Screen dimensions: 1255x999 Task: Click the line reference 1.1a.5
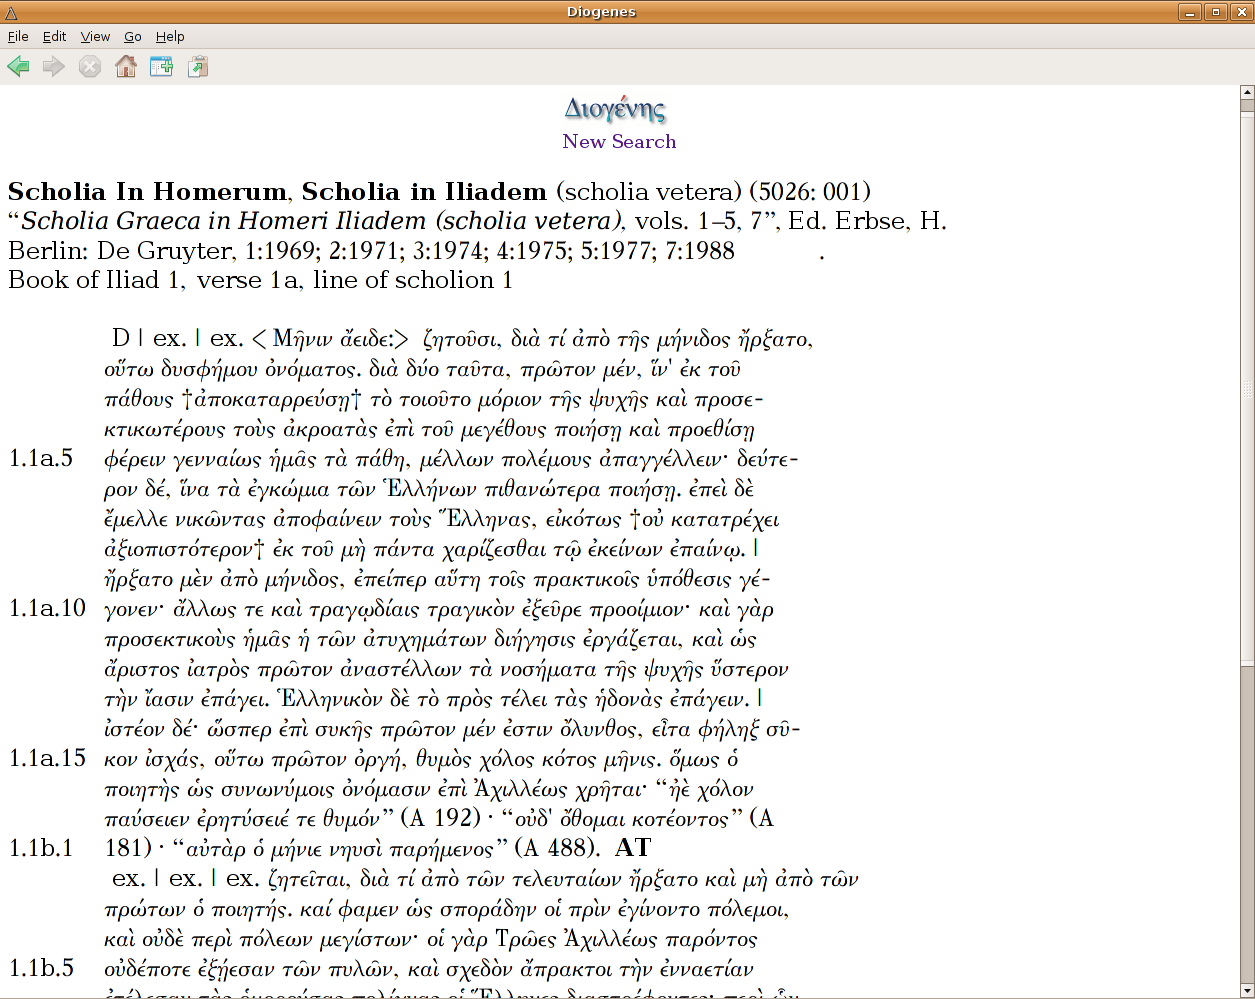41,459
